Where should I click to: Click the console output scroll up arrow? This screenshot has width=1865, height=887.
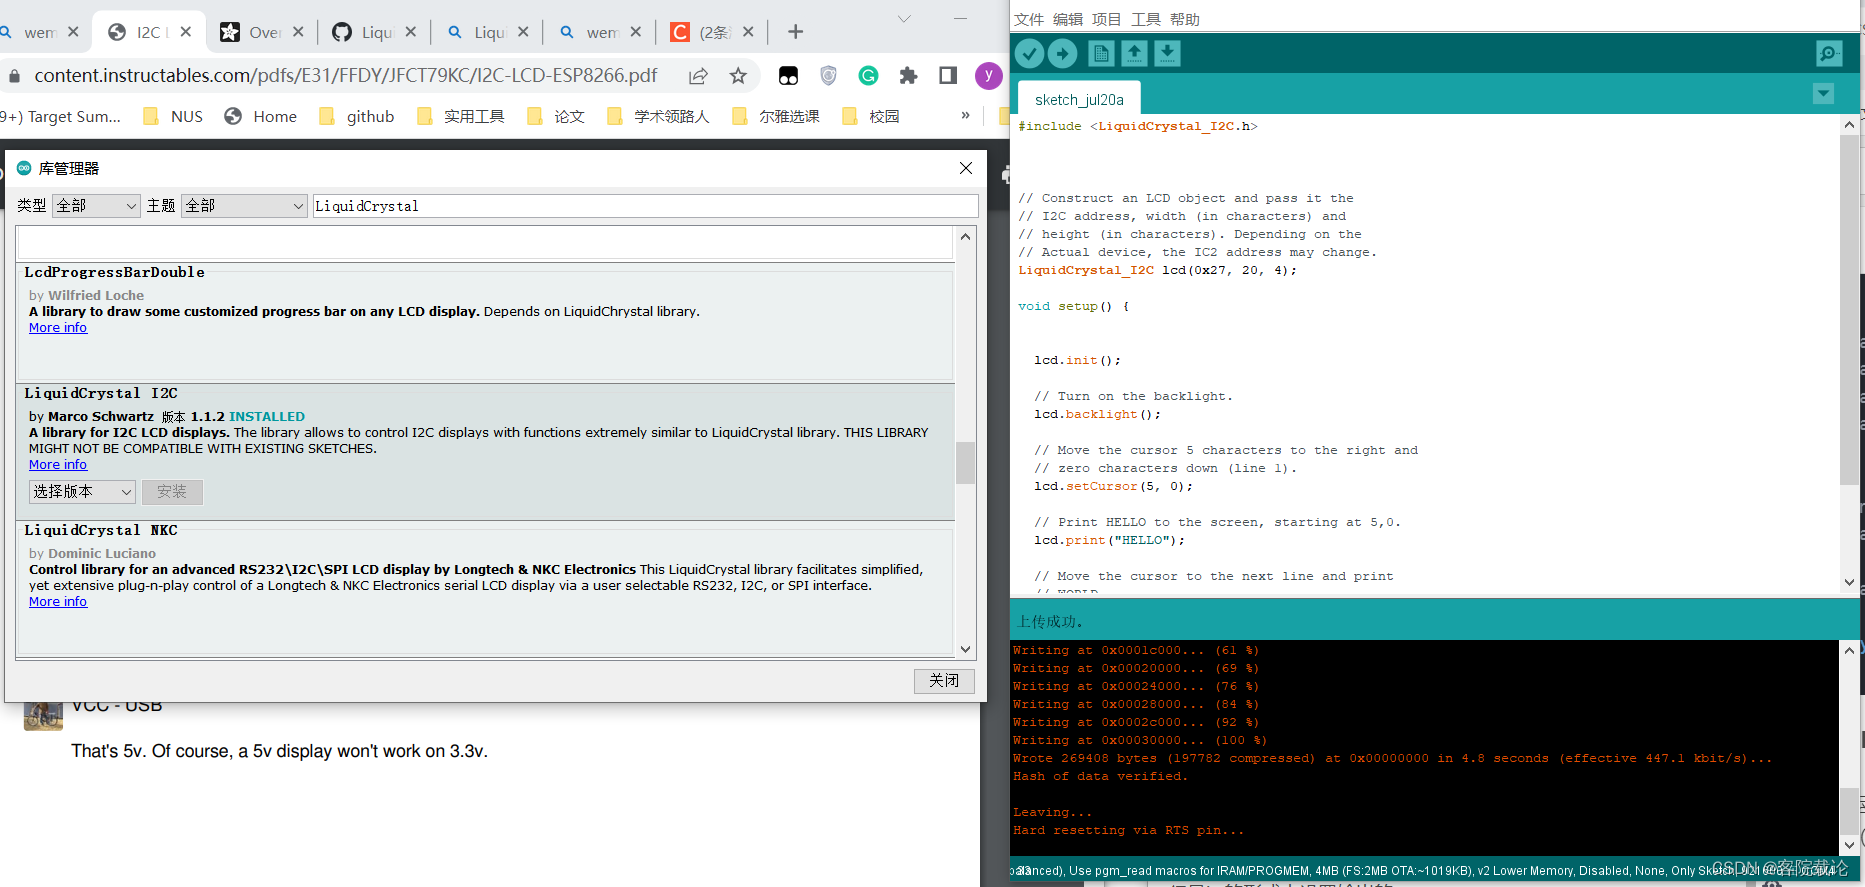1849,650
